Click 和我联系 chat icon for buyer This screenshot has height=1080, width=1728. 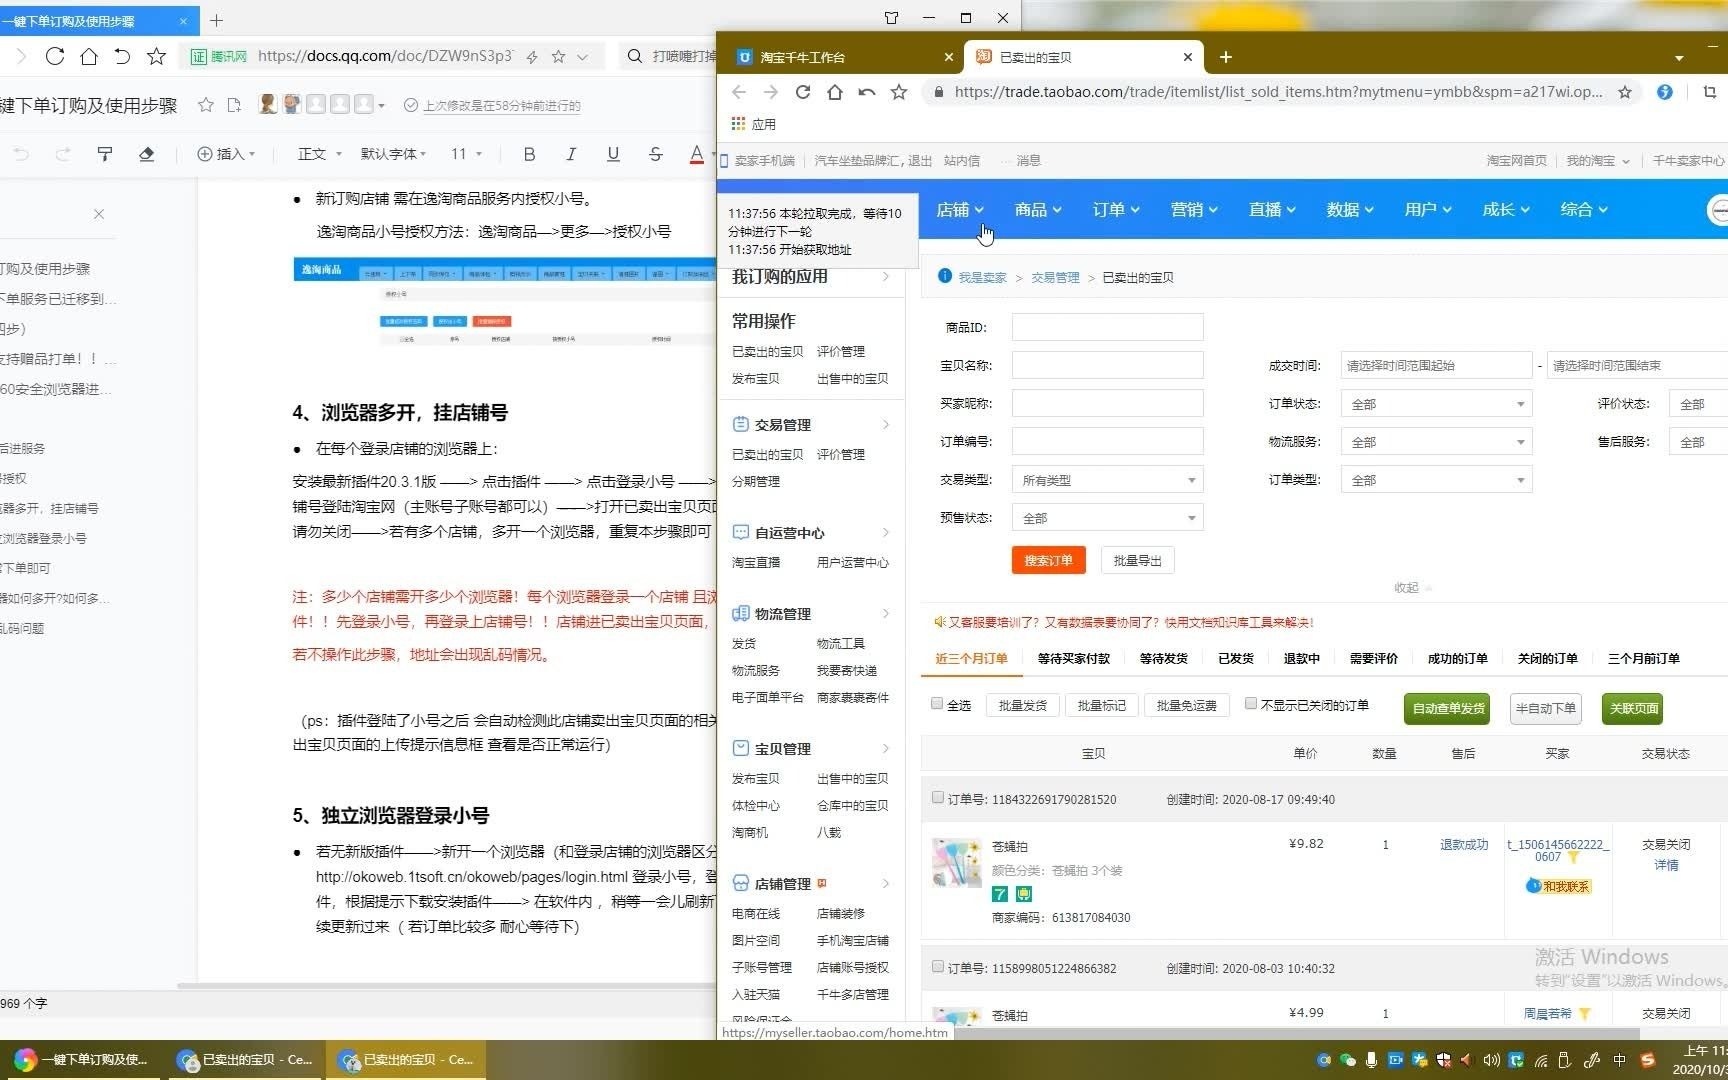coord(1558,886)
